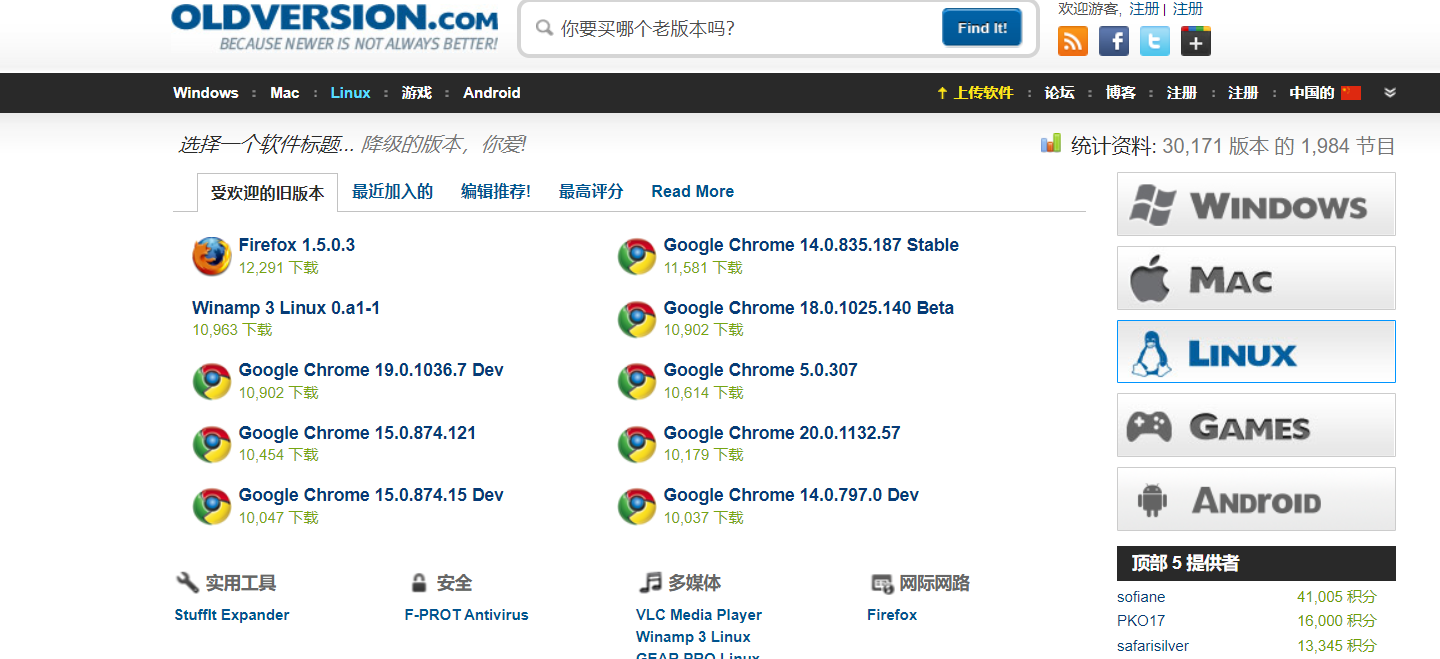Open the Twitter bird icon

tap(1155, 41)
